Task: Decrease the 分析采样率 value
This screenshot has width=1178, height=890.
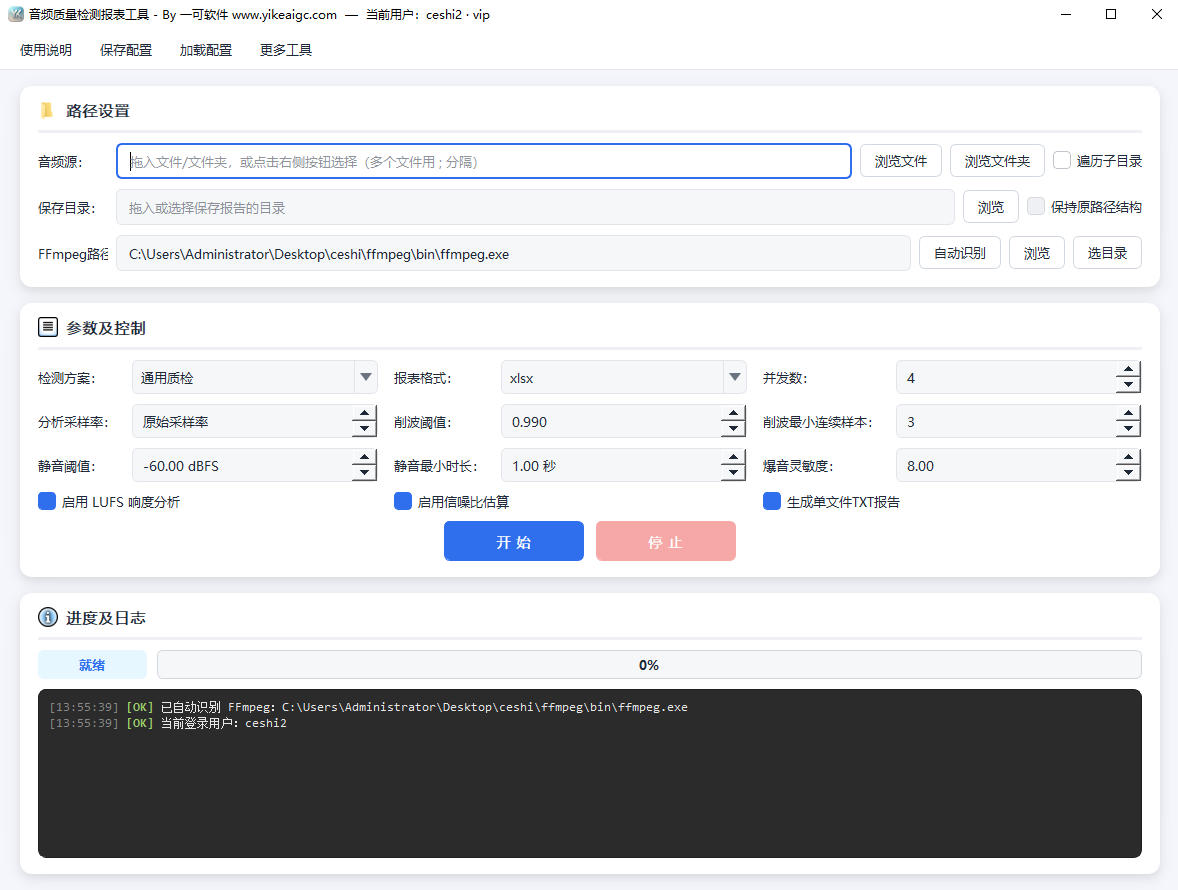Action: click(x=364, y=429)
